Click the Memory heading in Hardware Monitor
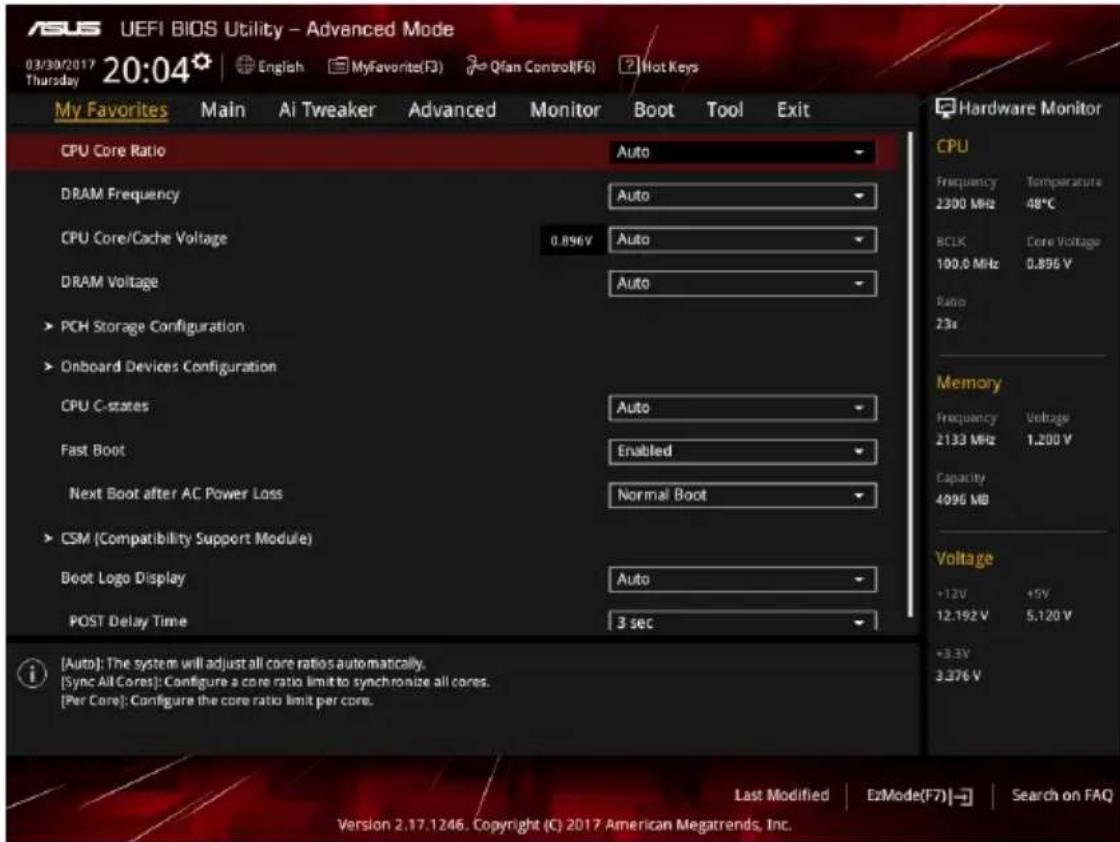 click(x=969, y=384)
